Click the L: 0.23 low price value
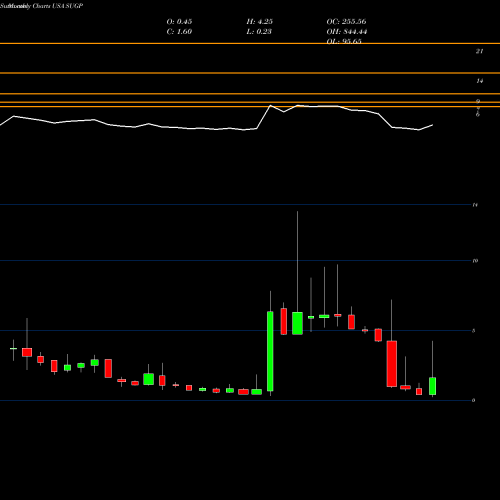The width and height of the screenshot is (500, 500). click(259, 32)
